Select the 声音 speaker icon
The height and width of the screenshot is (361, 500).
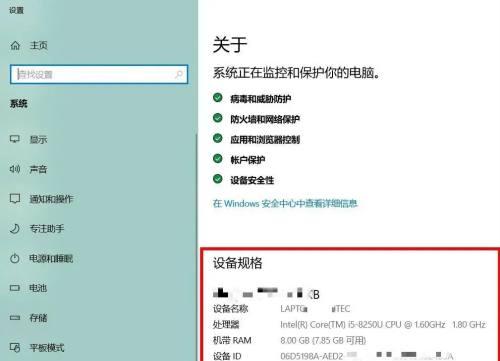(x=15, y=169)
